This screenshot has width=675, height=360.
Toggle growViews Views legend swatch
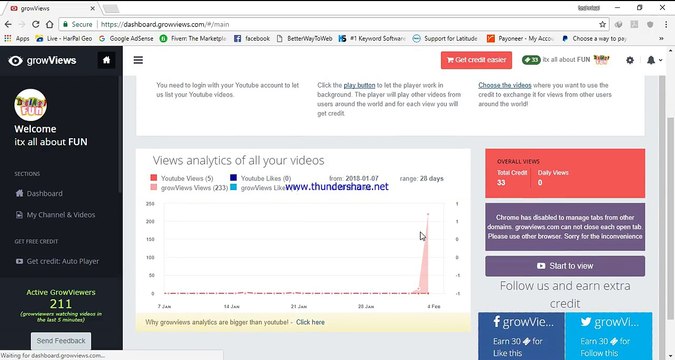tap(154, 188)
